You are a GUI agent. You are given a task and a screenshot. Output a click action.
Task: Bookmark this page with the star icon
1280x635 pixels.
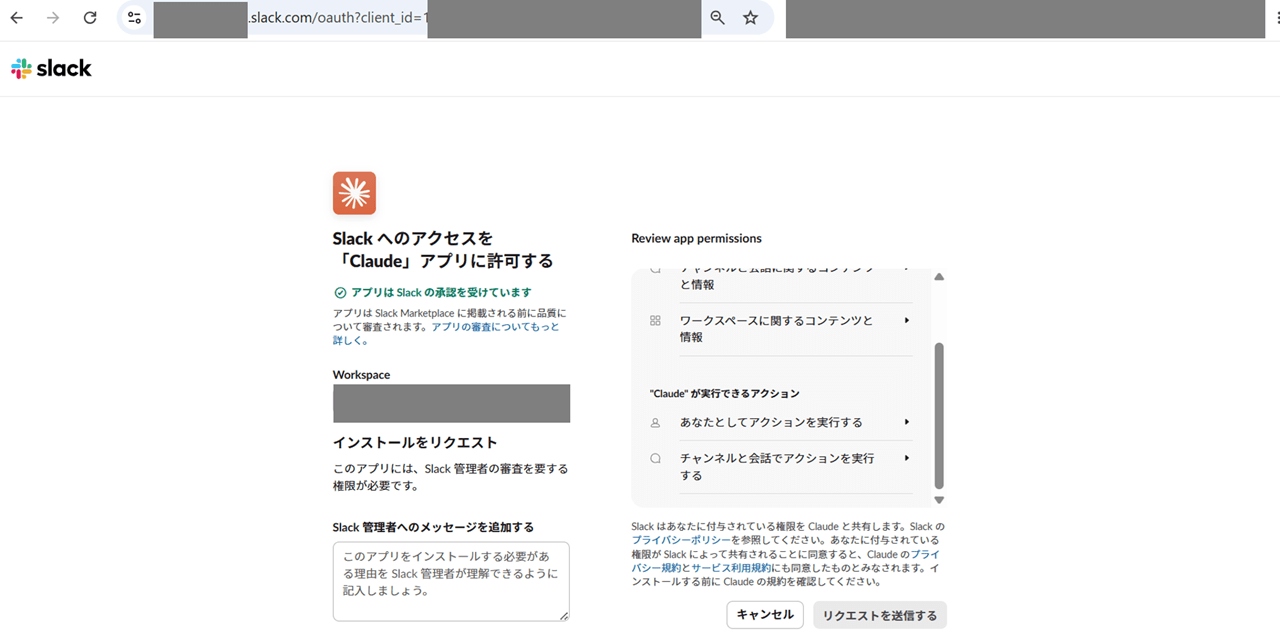[x=750, y=18]
